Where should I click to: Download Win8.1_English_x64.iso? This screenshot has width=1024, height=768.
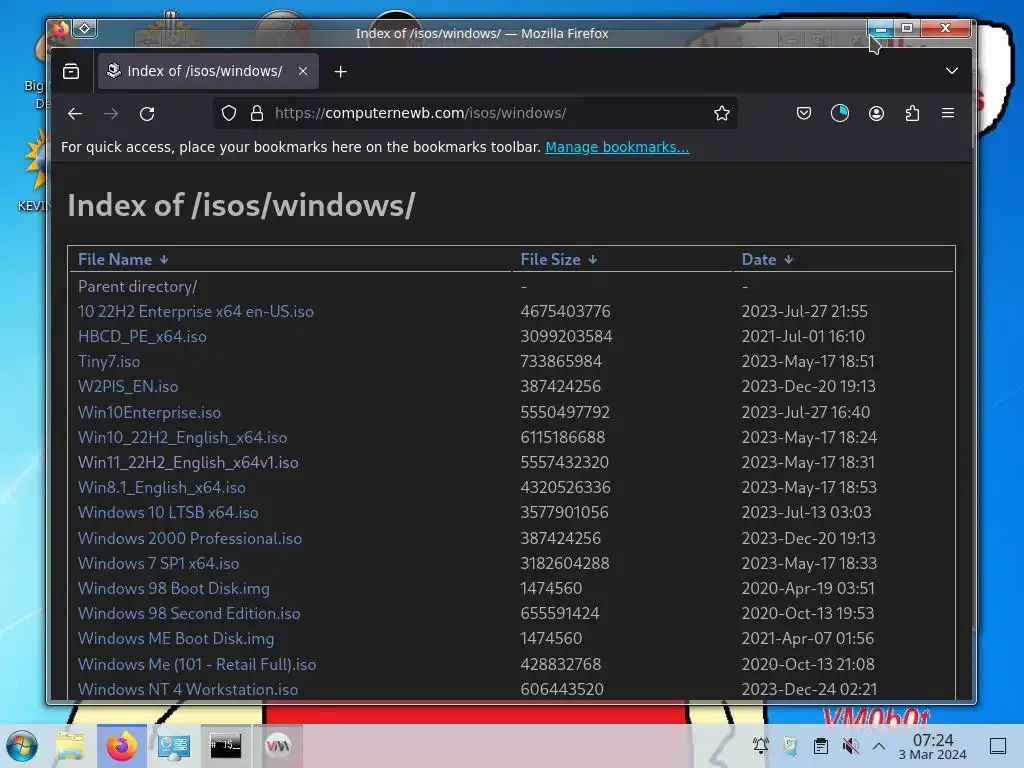(x=161, y=488)
